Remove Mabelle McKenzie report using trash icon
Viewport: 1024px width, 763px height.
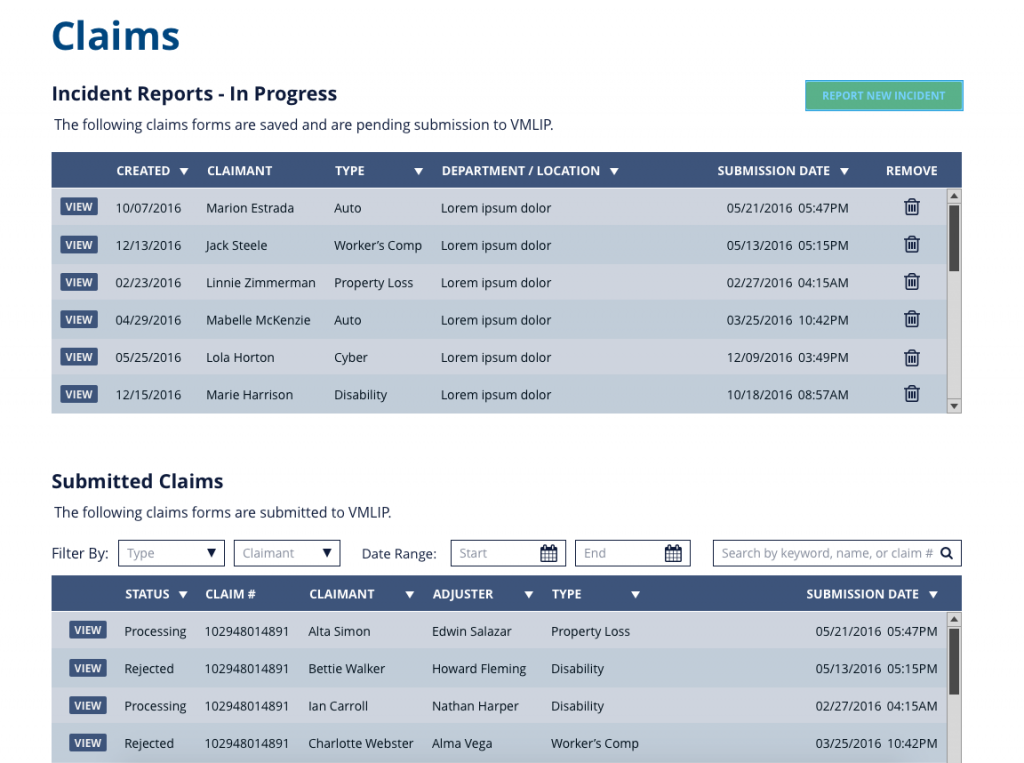pyautogui.click(x=912, y=319)
